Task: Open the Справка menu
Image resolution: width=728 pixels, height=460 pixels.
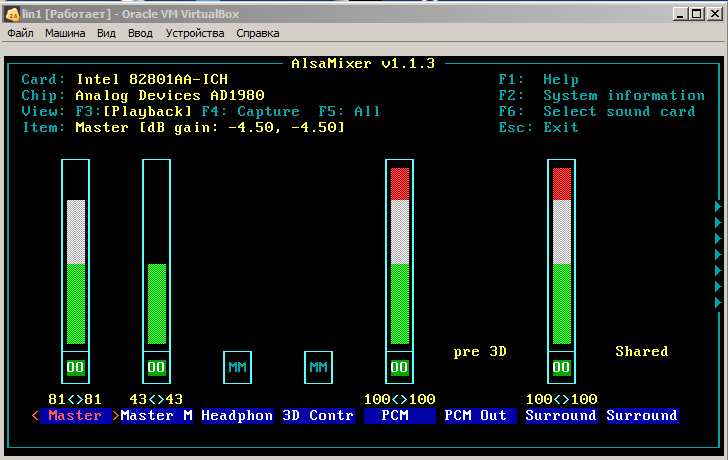Action: [258, 33]
